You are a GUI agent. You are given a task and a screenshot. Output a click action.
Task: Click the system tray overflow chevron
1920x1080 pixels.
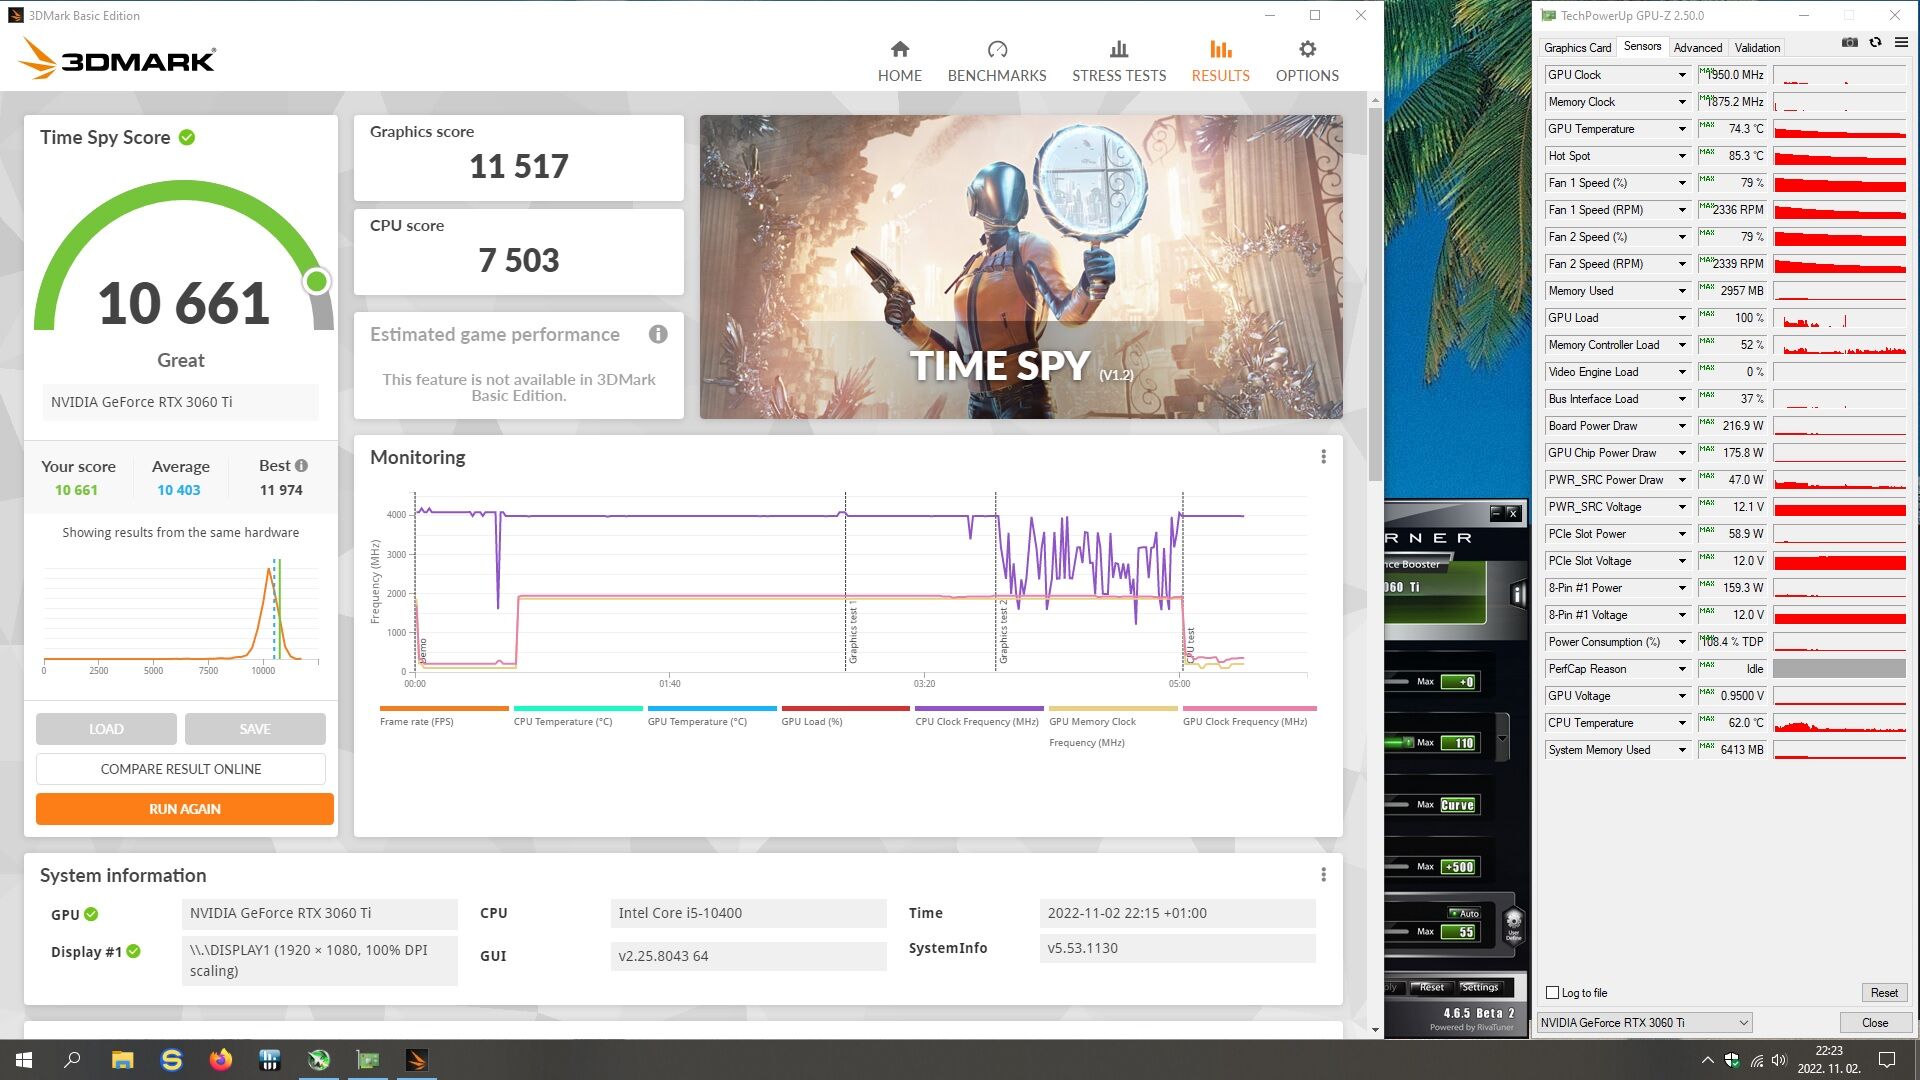pyautogui.click(x=1707, y=1060)
